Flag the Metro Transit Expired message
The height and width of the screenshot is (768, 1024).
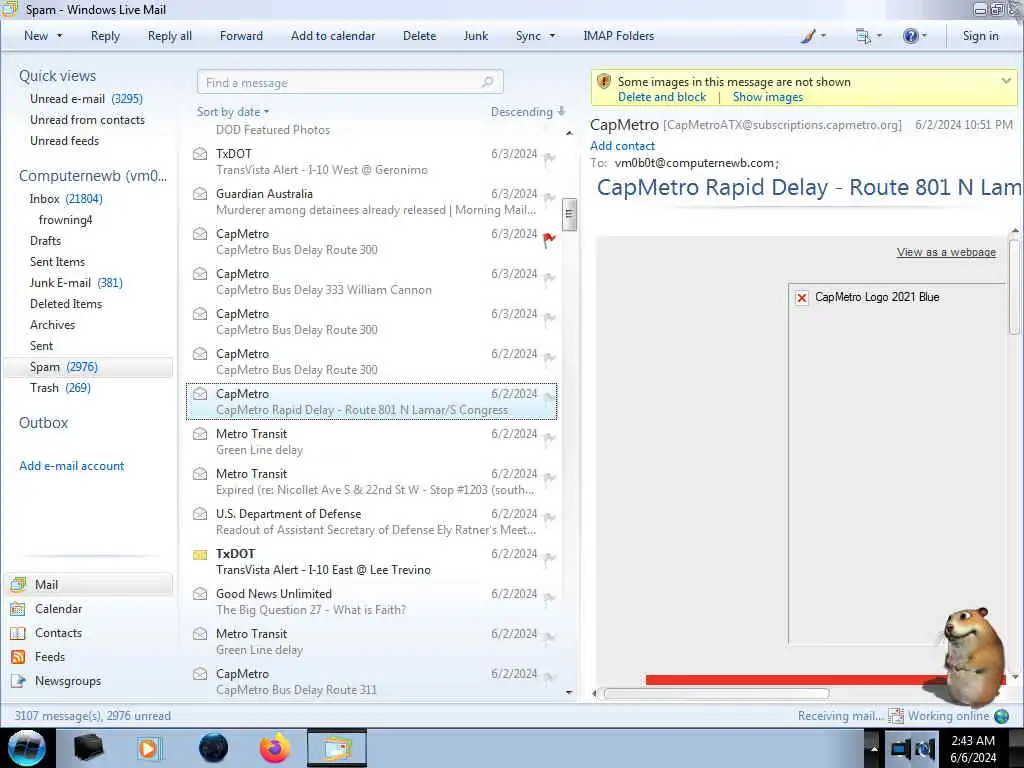(x=549, y=479)
